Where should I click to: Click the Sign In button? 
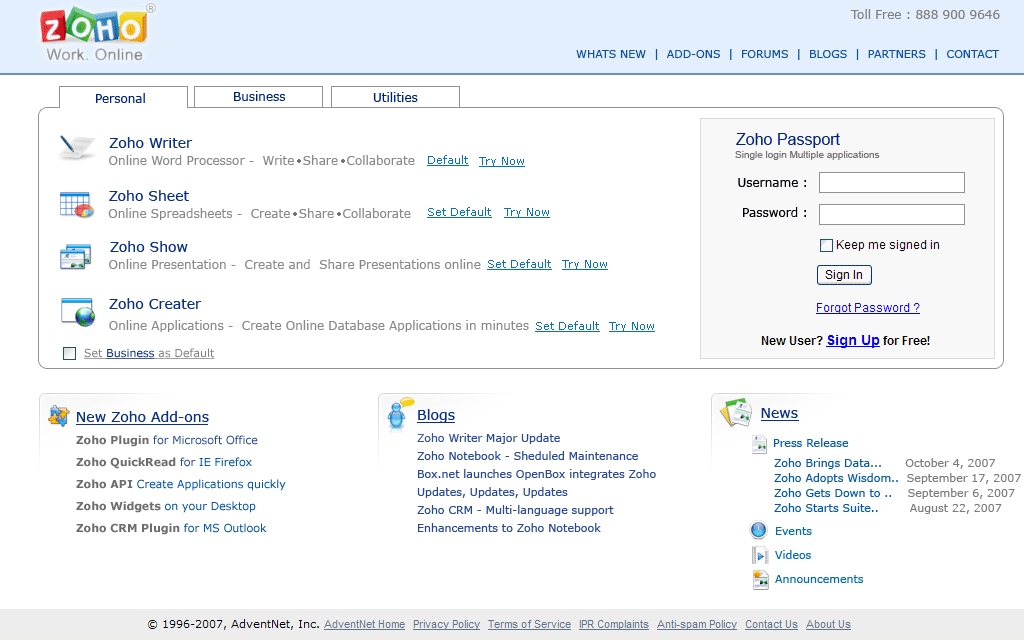click(844, 275)
